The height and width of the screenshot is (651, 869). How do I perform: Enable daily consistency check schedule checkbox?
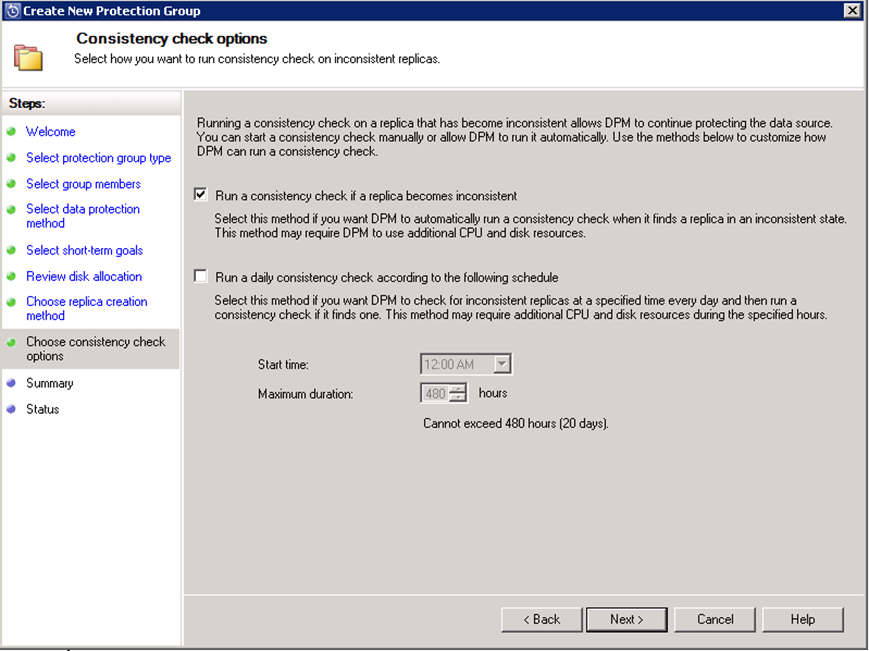(201, 276)
